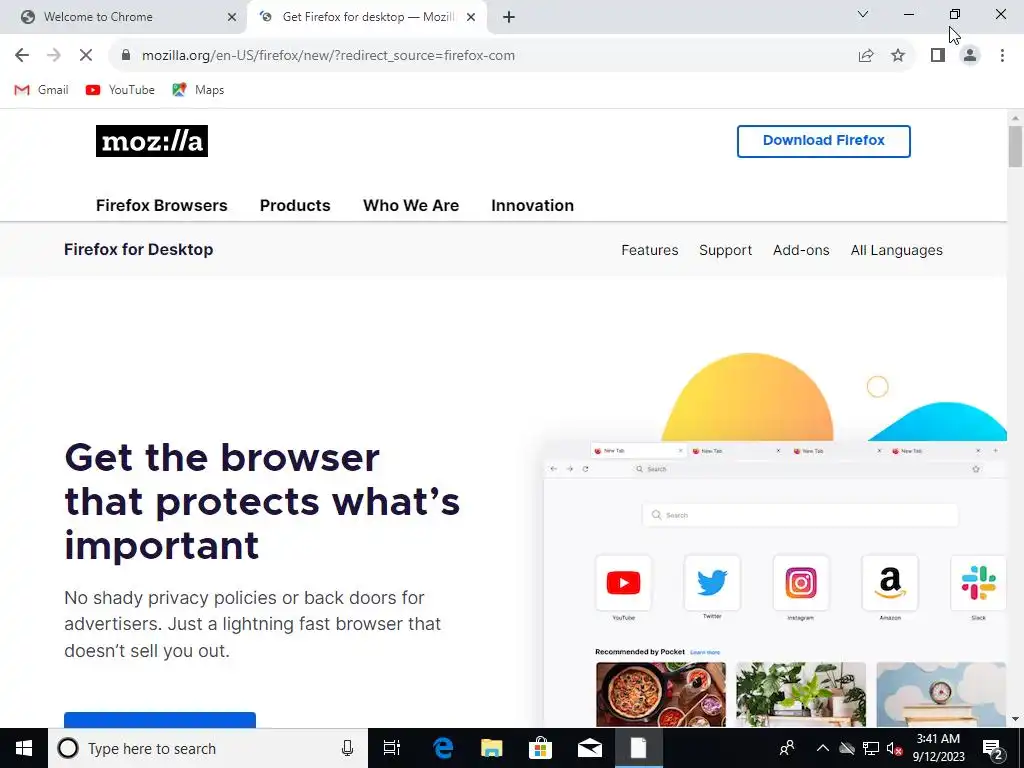Click the taskbar microphone icon
This screenshot has width=1024, height=768.
tap(347, 748)
